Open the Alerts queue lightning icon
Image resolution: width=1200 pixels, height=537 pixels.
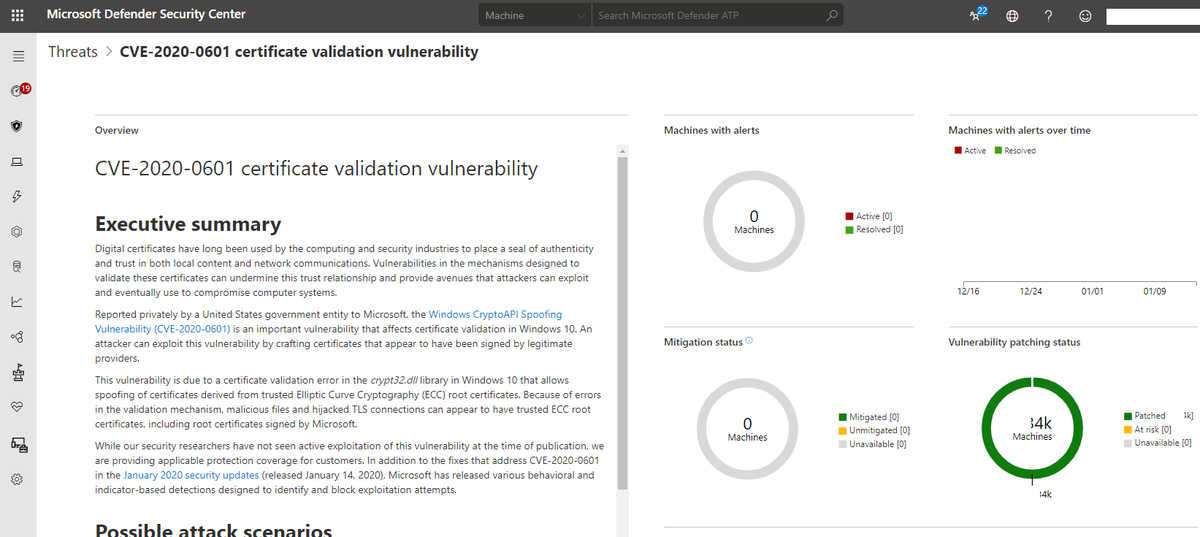[17, 196]
